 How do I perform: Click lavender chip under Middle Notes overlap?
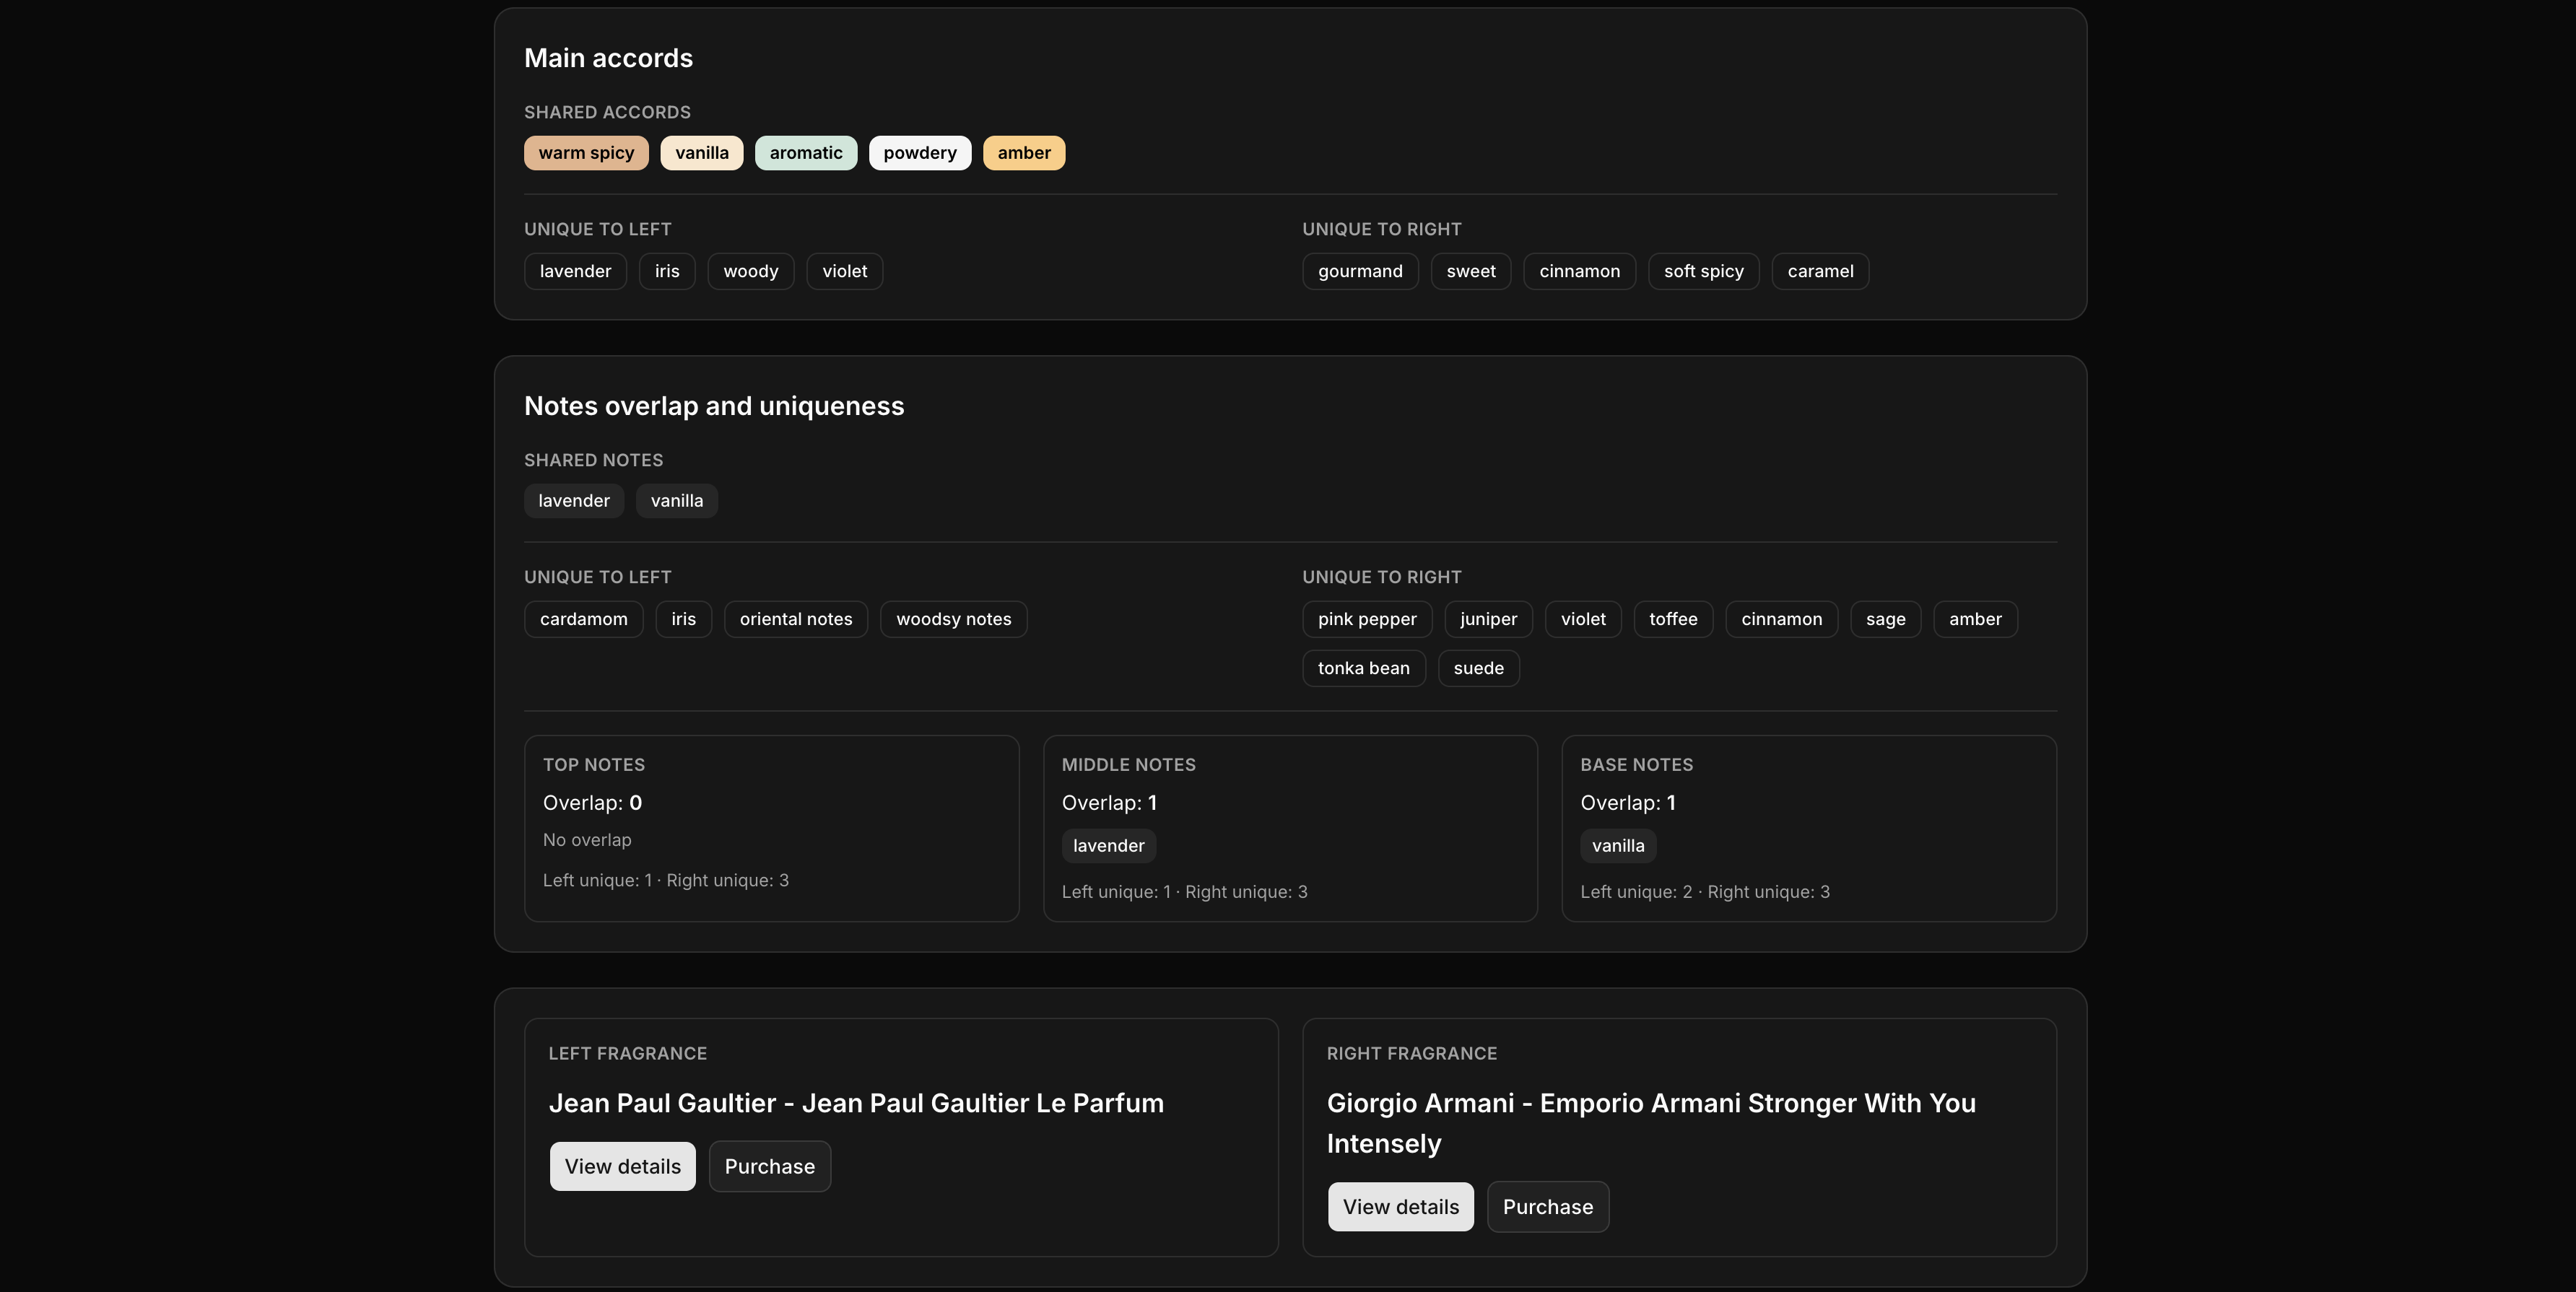point(1108,846)
